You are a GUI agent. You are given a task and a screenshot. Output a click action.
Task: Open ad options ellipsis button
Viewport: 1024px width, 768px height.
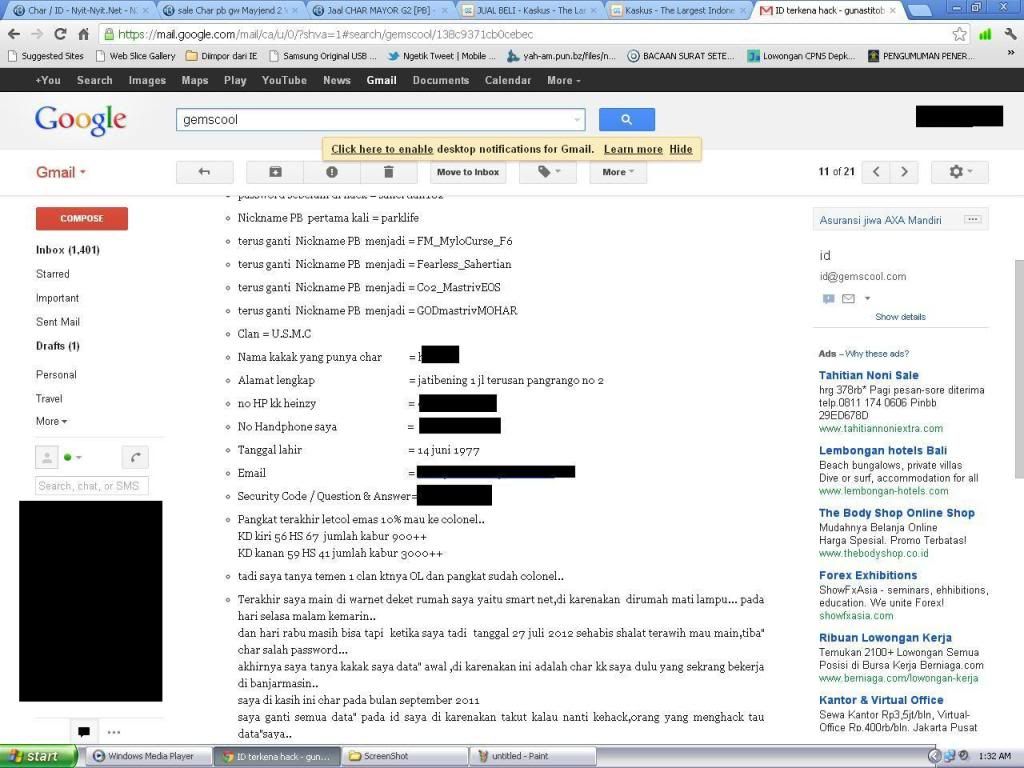coord(972,219)
